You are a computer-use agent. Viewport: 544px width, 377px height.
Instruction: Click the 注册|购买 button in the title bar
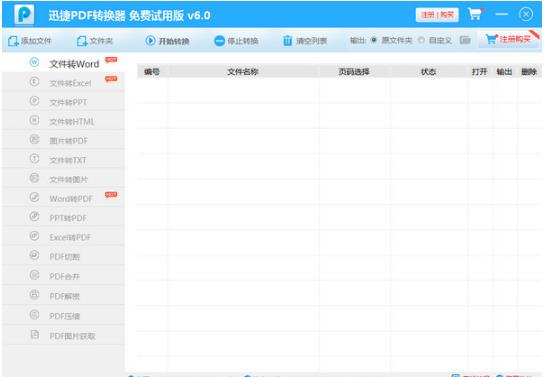coord(437,15)
